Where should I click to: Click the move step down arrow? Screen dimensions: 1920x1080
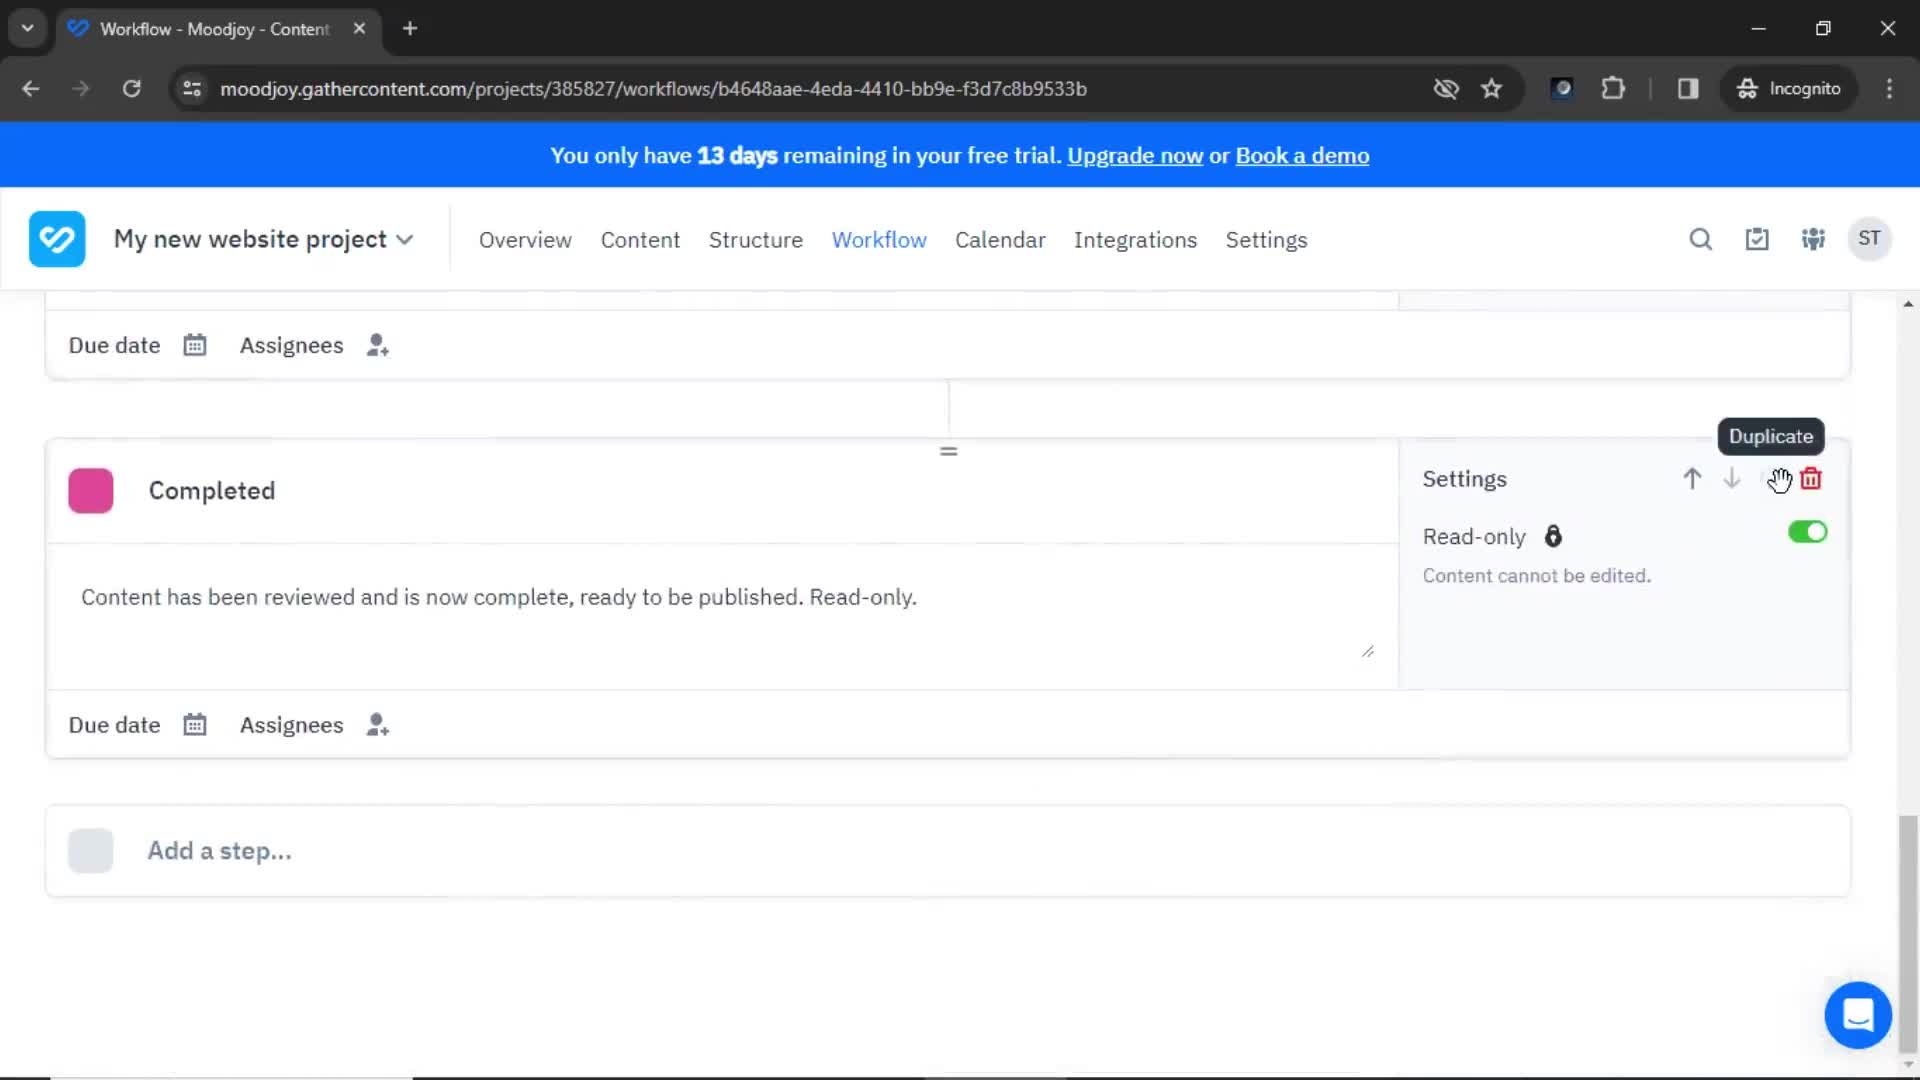(1731, 479)
